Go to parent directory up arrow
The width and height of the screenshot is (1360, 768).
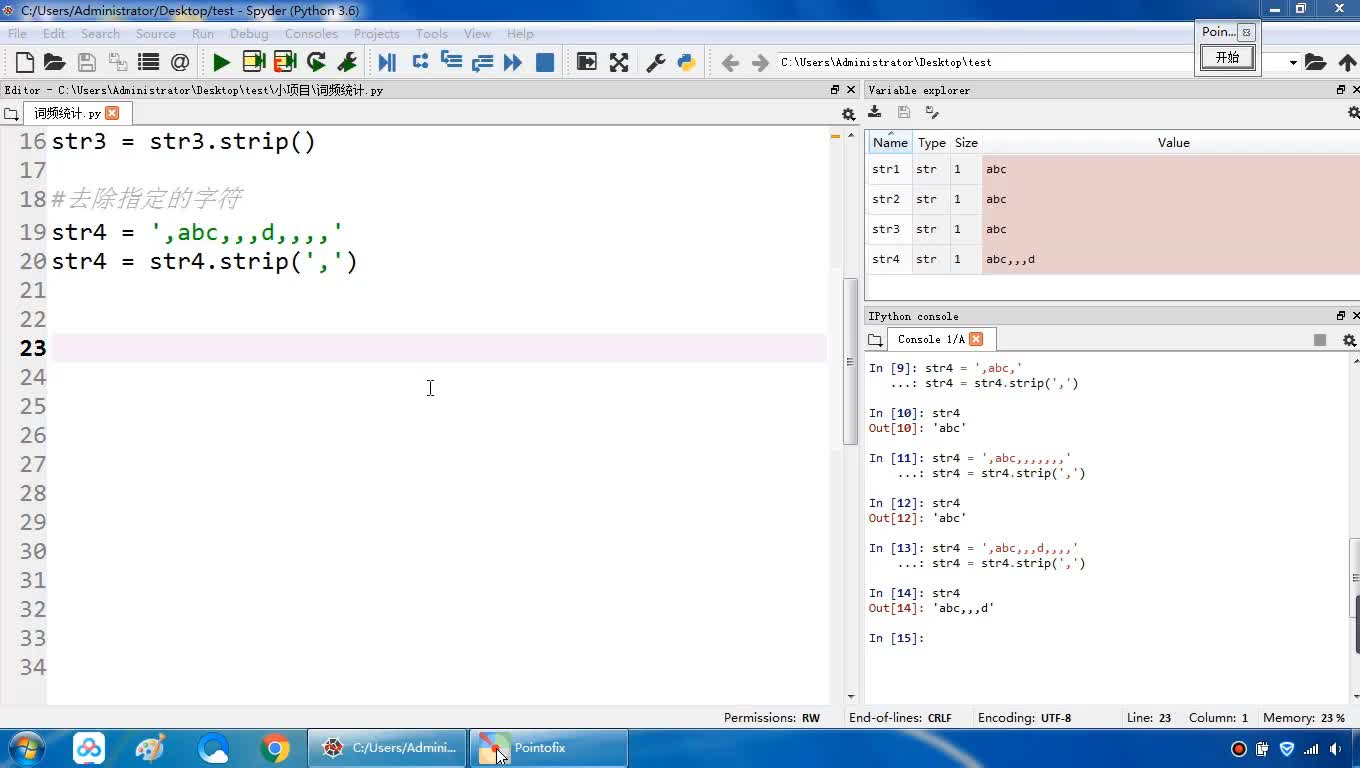[1347, 62]
